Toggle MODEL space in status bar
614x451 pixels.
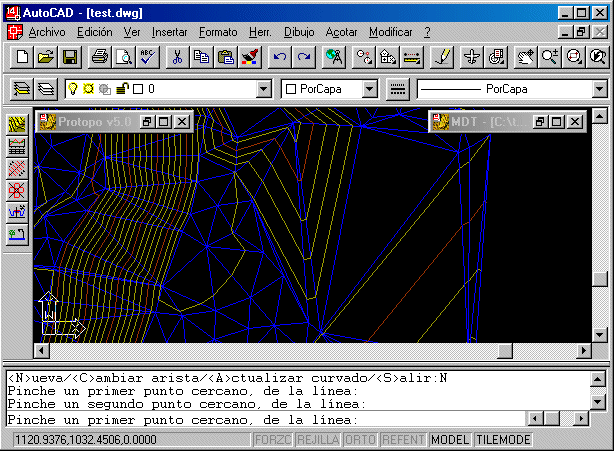[450, 440]
